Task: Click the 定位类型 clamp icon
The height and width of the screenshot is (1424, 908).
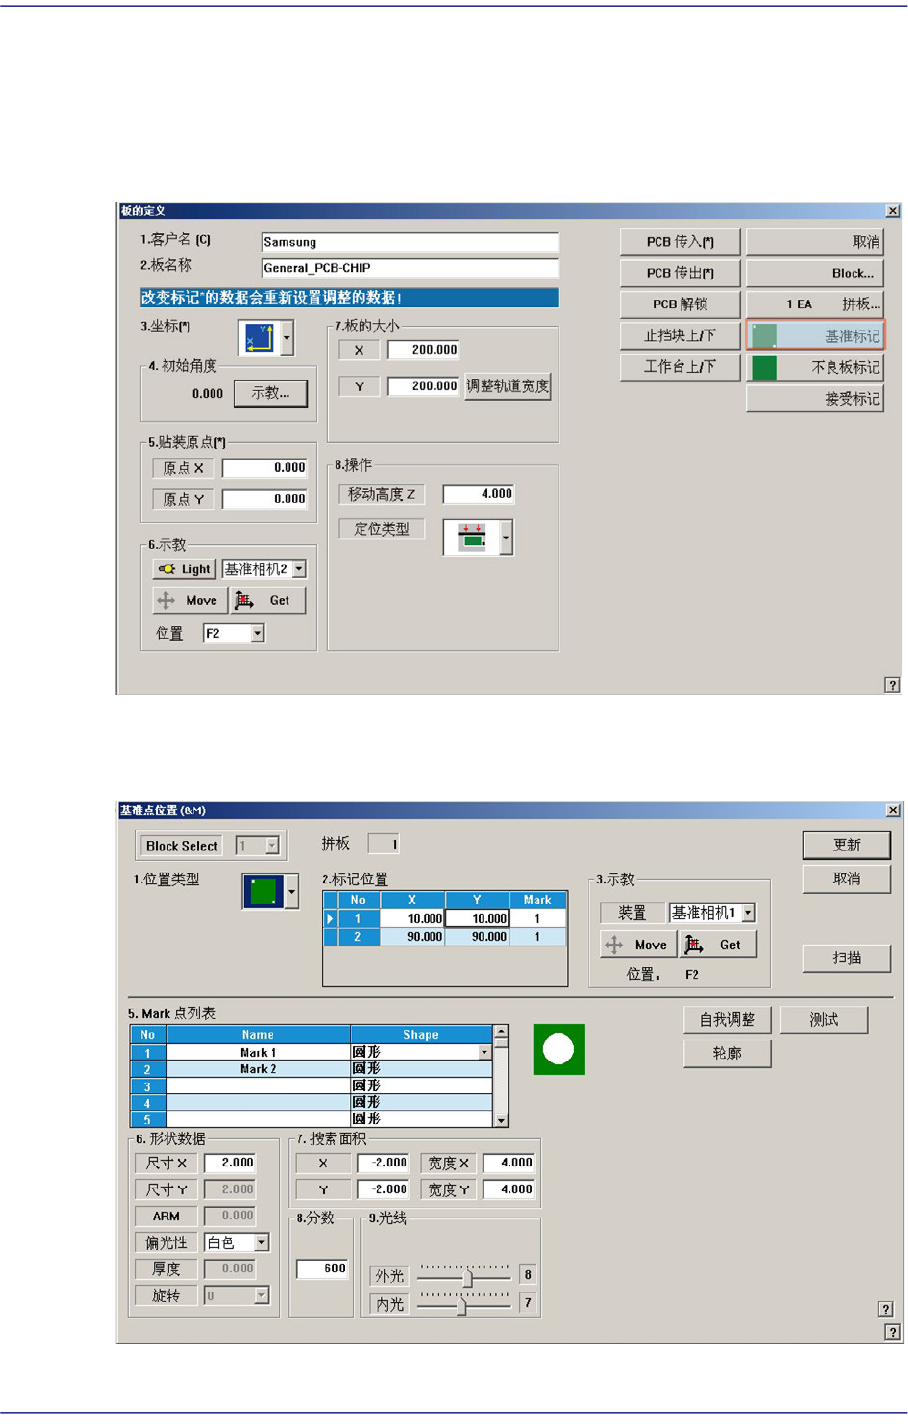Action: [x=471, y=537]
